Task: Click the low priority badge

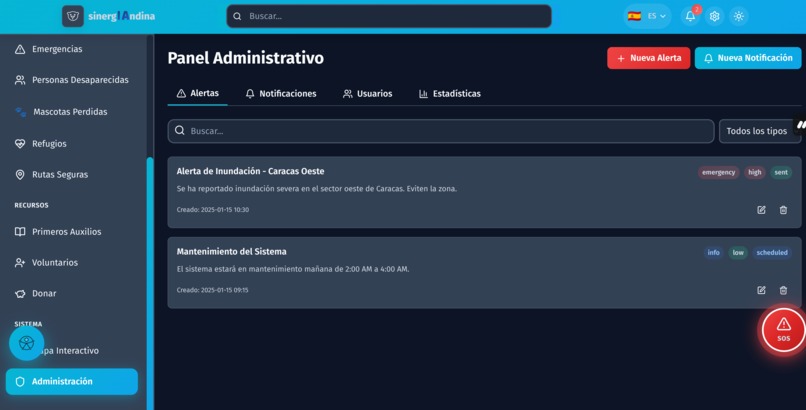Action: (x=738, y=252)
